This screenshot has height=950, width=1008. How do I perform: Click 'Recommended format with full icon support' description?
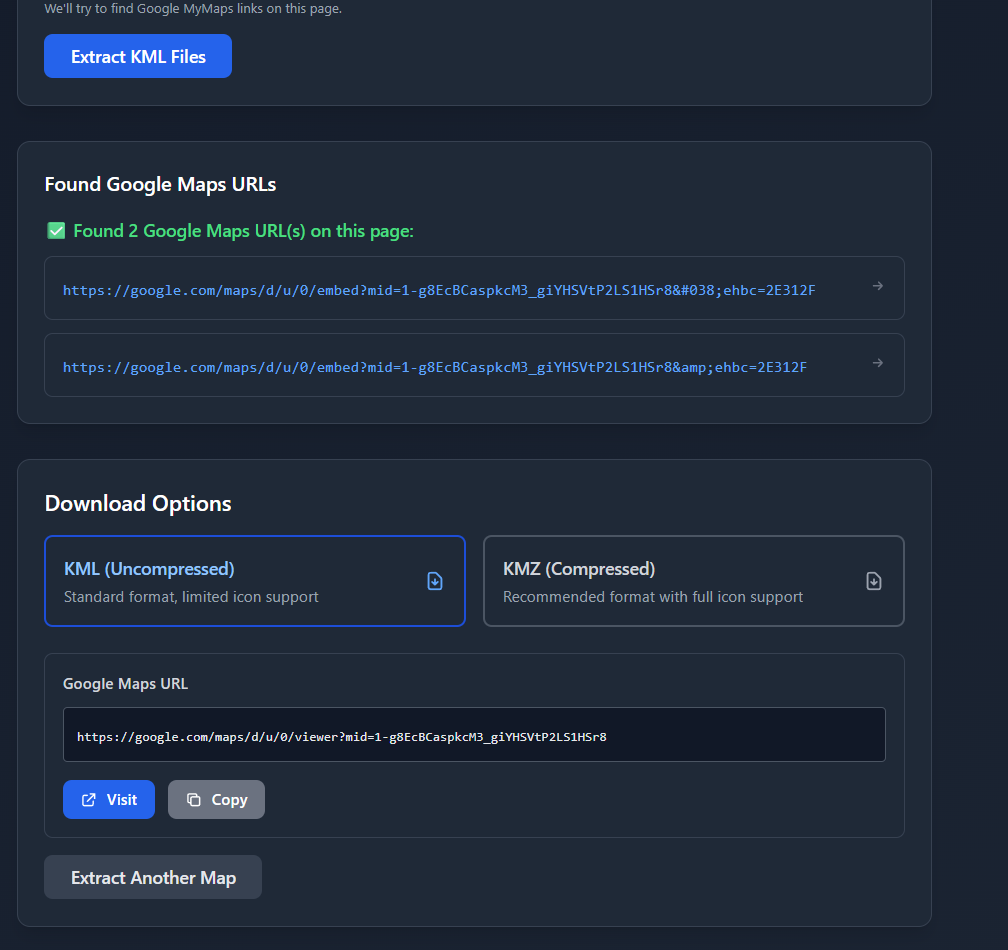(x=652, y=597)
